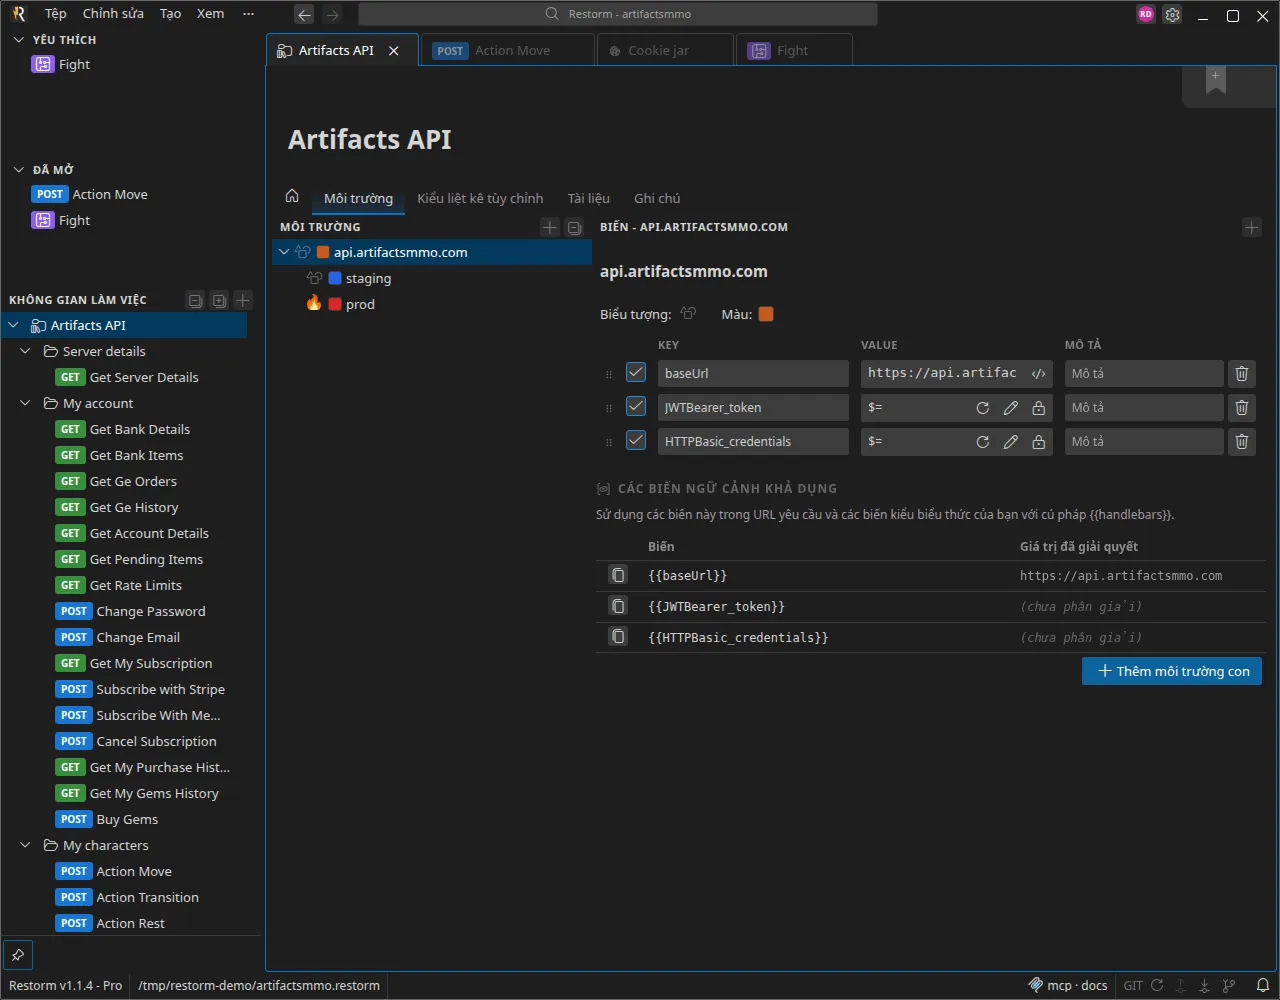Change the environment icon next to Biểu tượng
This screenshot has height=1000, width=1280.
(688, 314)
